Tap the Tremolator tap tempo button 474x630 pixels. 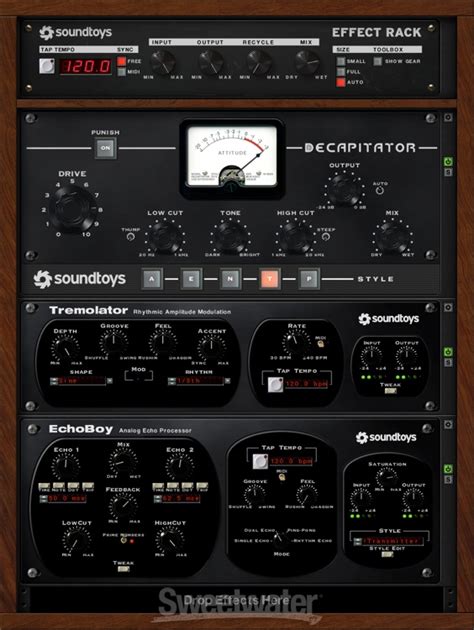pos(275,385)
